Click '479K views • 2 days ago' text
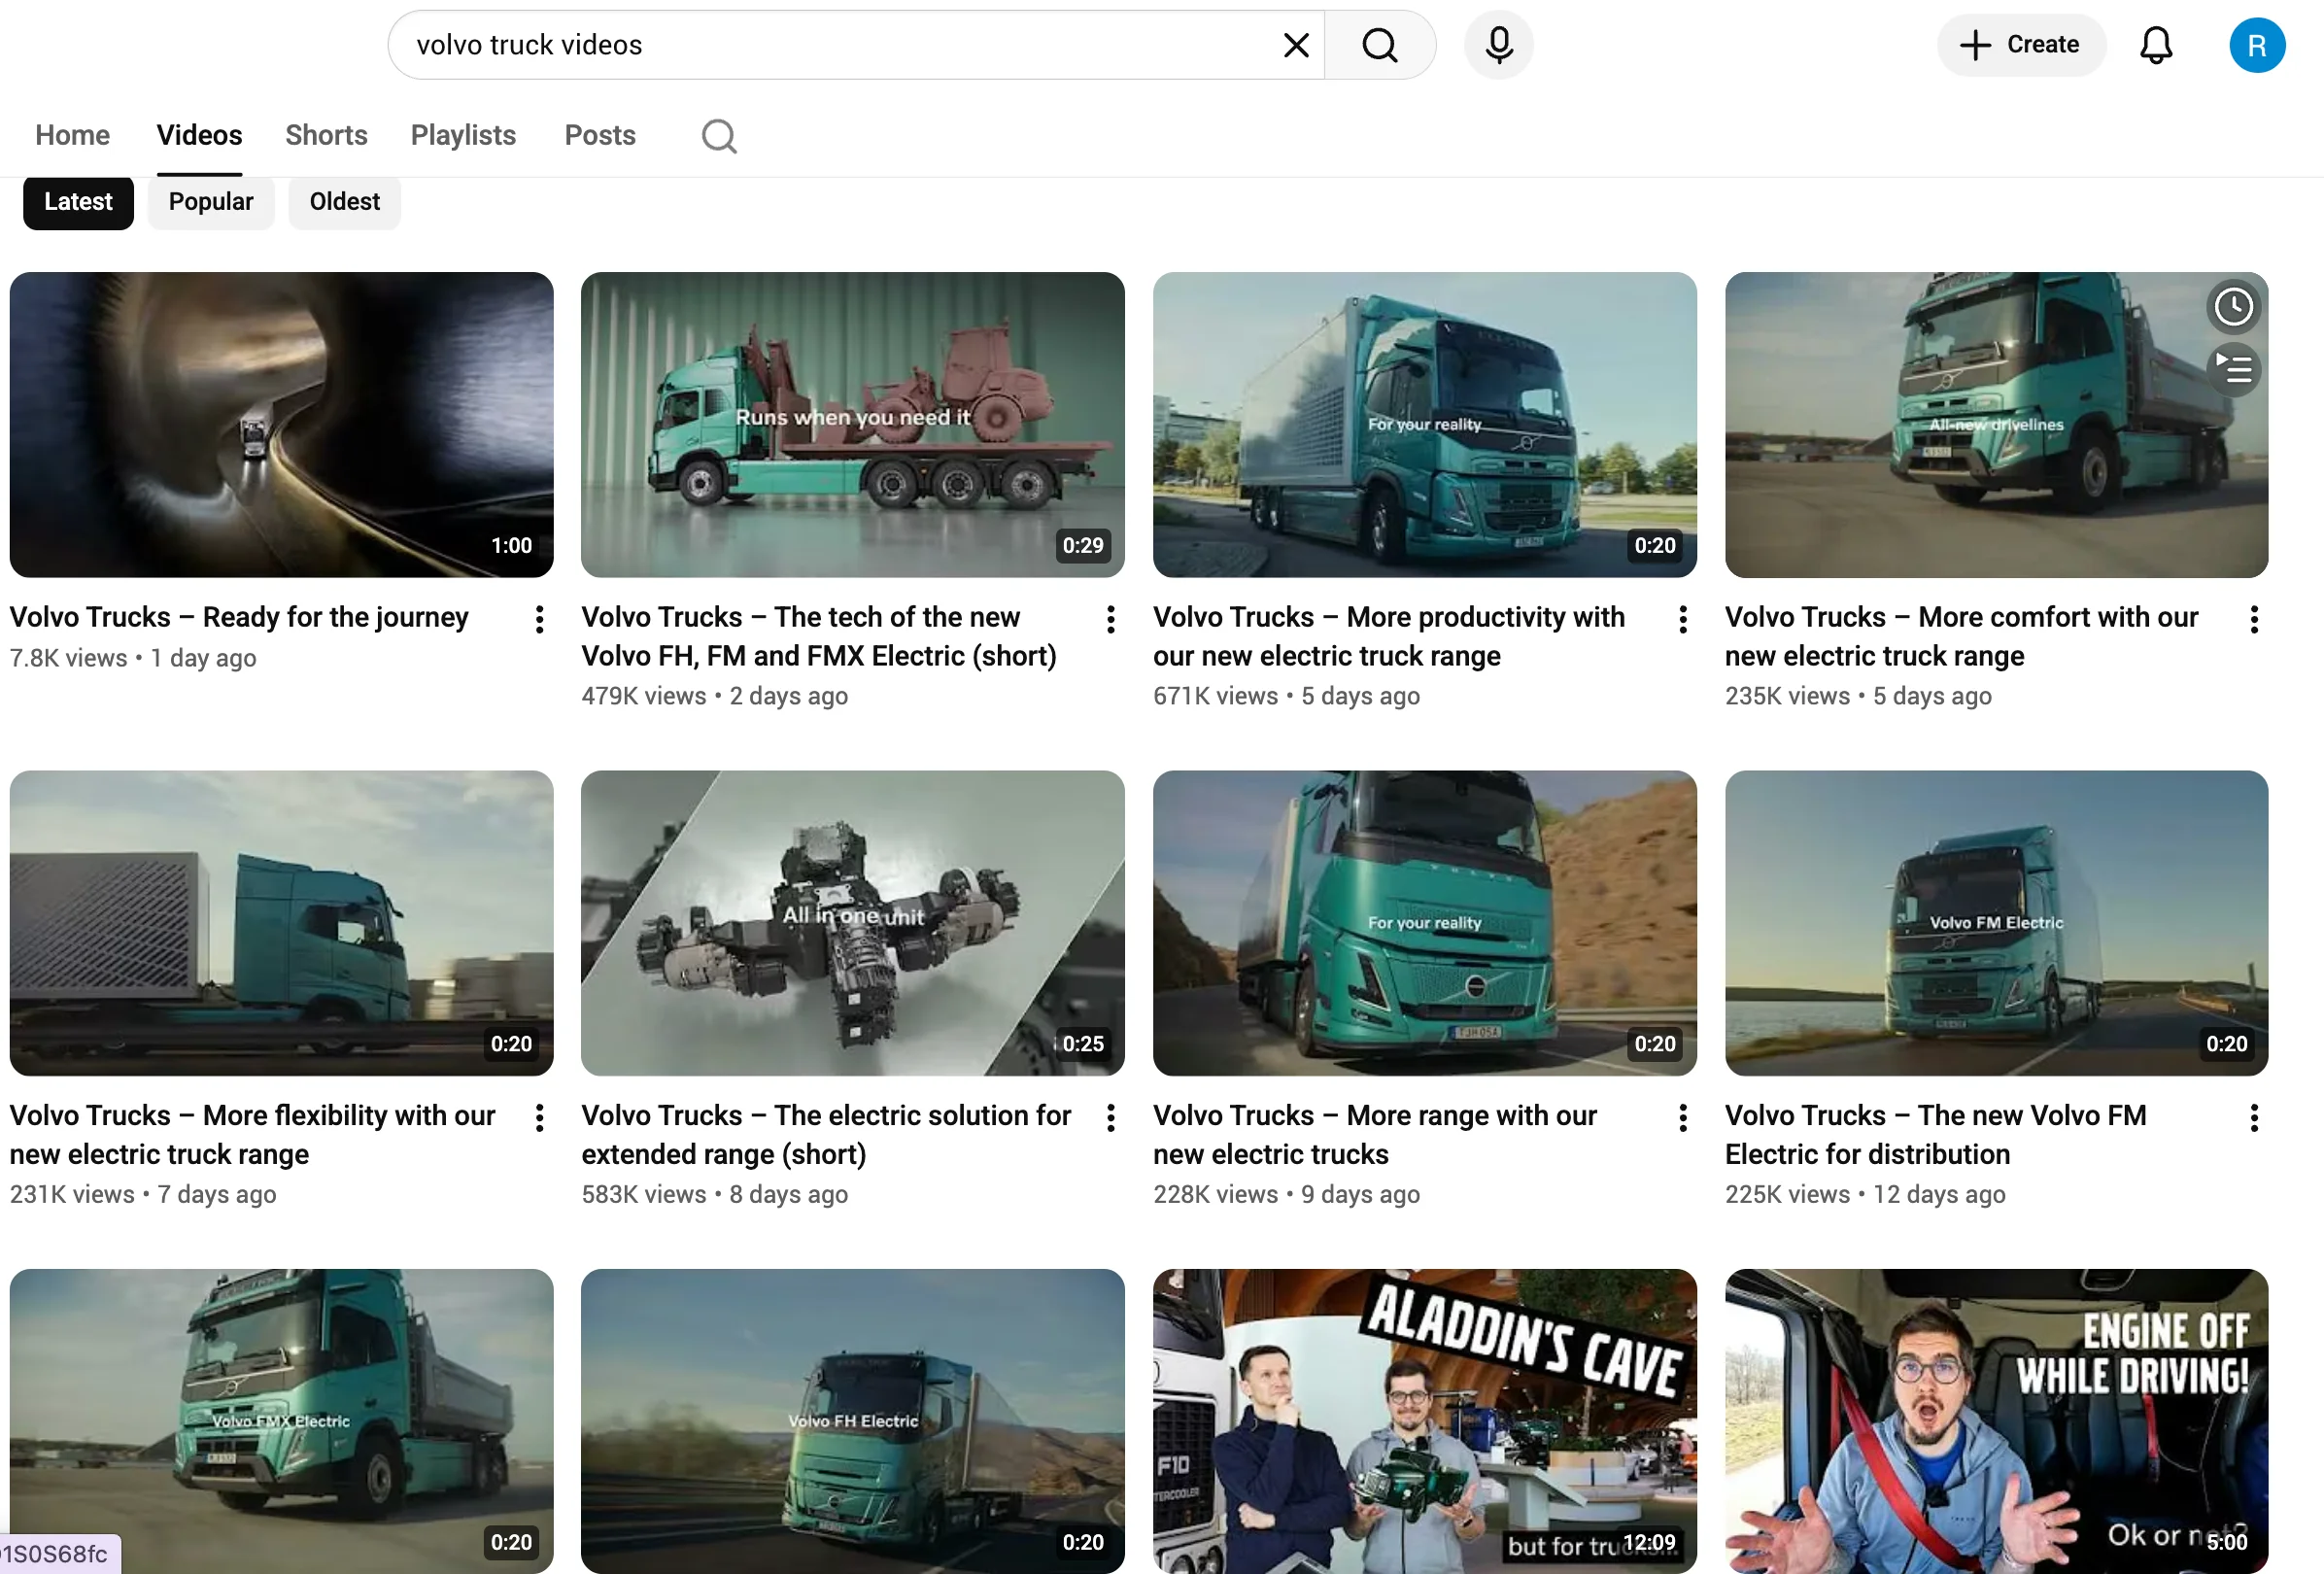This screenshot has height=1574, width=2324. [x=714, y=696]
